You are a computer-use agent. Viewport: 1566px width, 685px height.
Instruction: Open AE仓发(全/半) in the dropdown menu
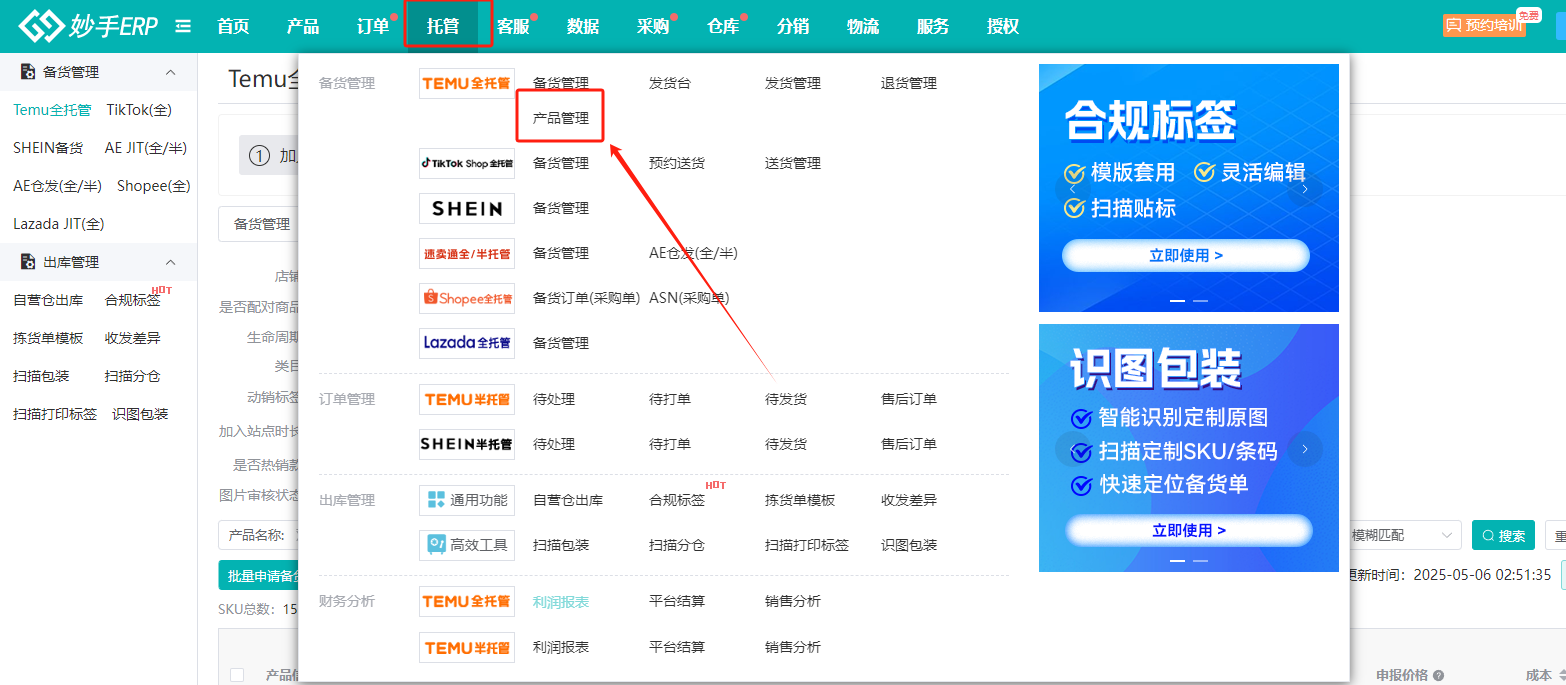click(x=694, y=253)
